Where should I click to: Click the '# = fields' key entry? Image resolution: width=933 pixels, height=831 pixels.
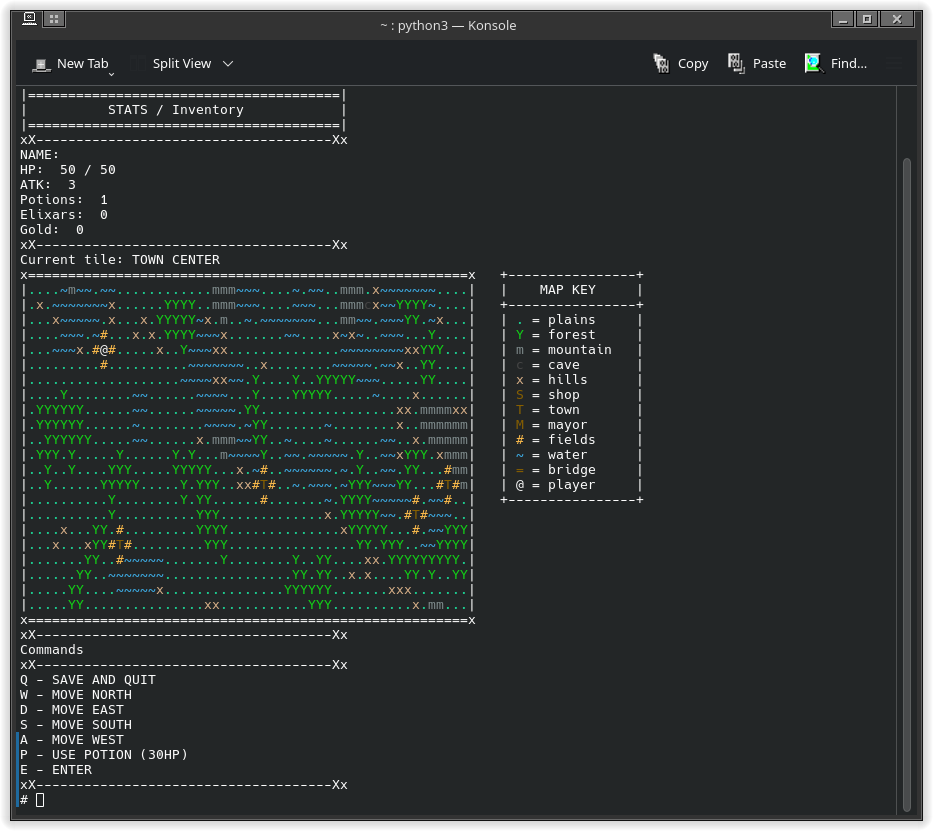(x=555, y=440)
